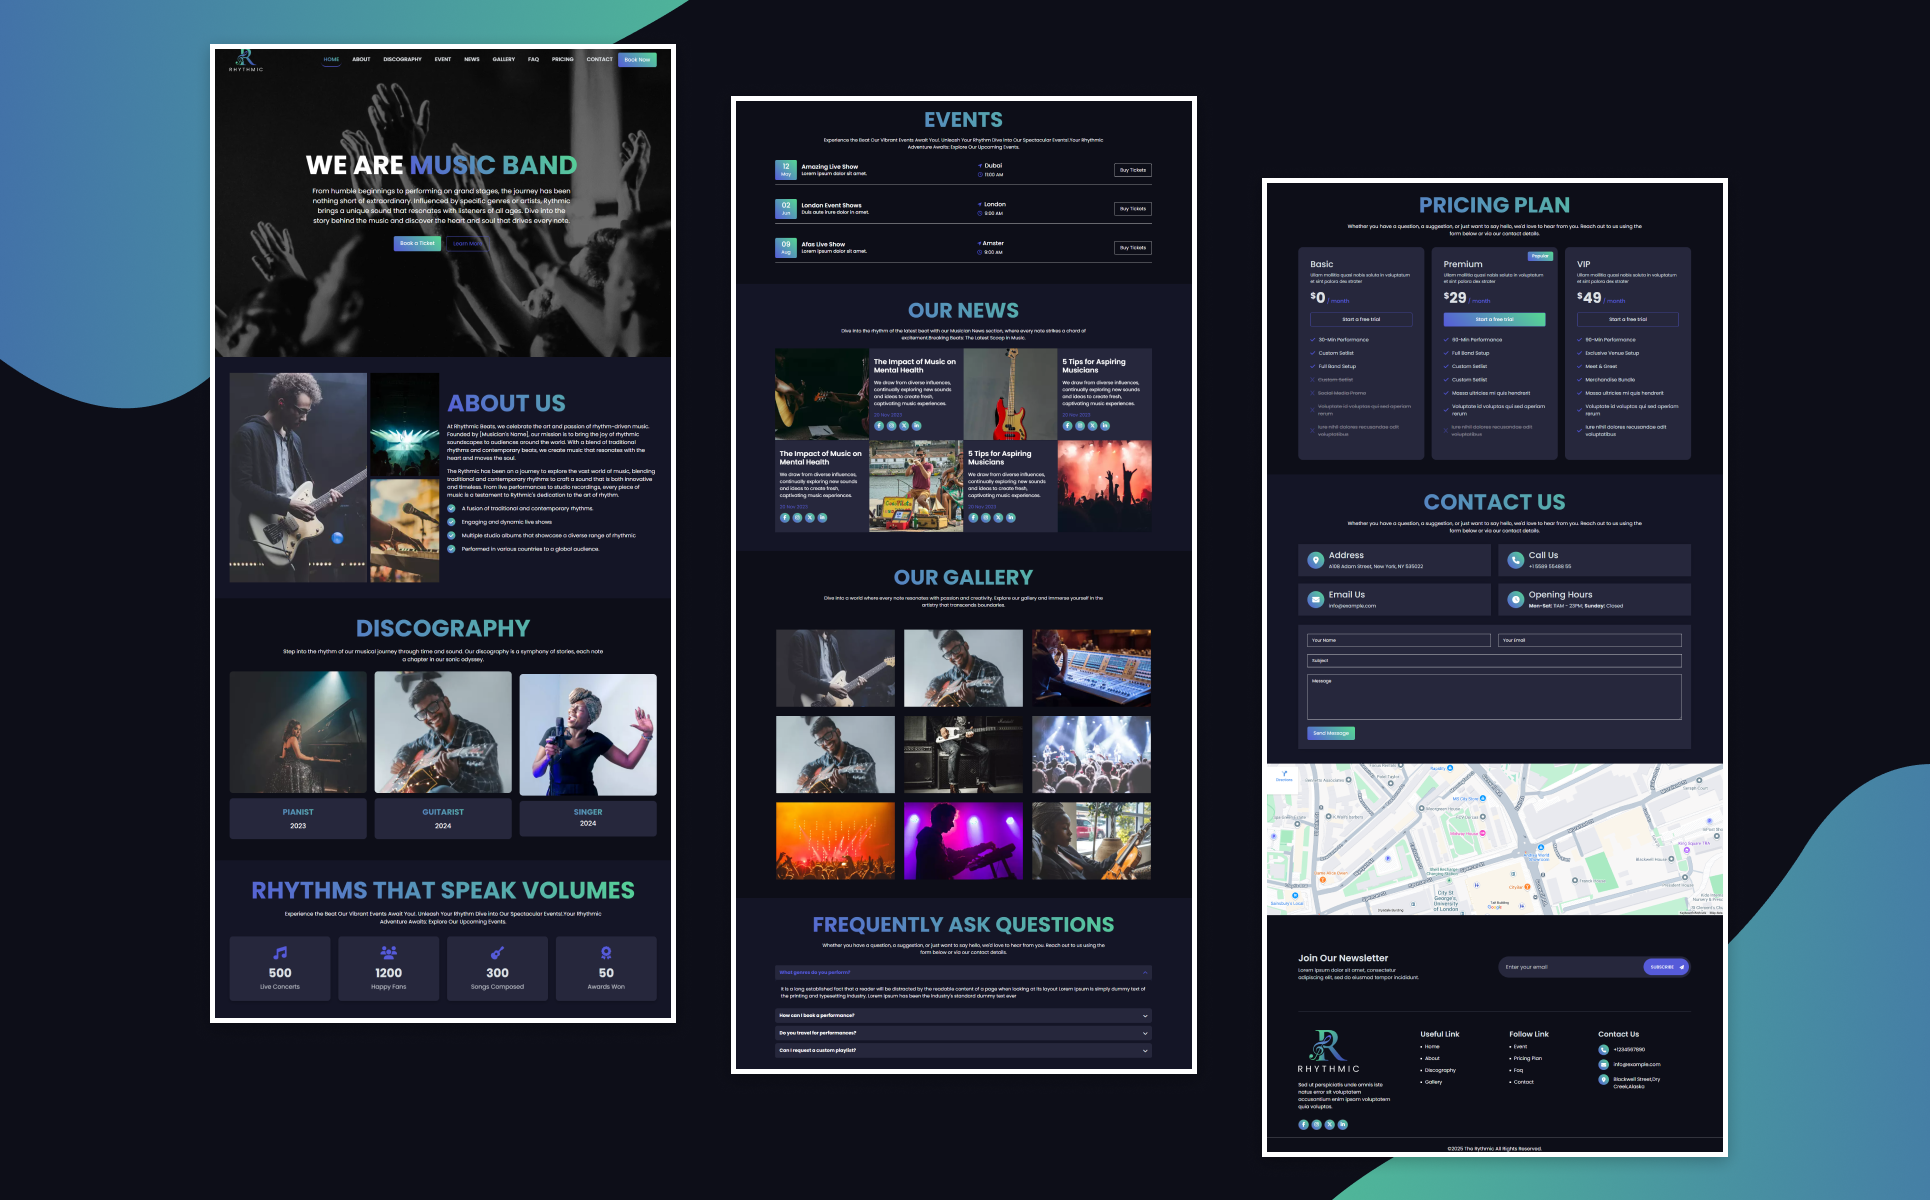This screenshot has width=1930, height=1200.
Task: Click the Rhythmic logo in the footer
Action: pyautogui.click(x=1328, y=1051)
